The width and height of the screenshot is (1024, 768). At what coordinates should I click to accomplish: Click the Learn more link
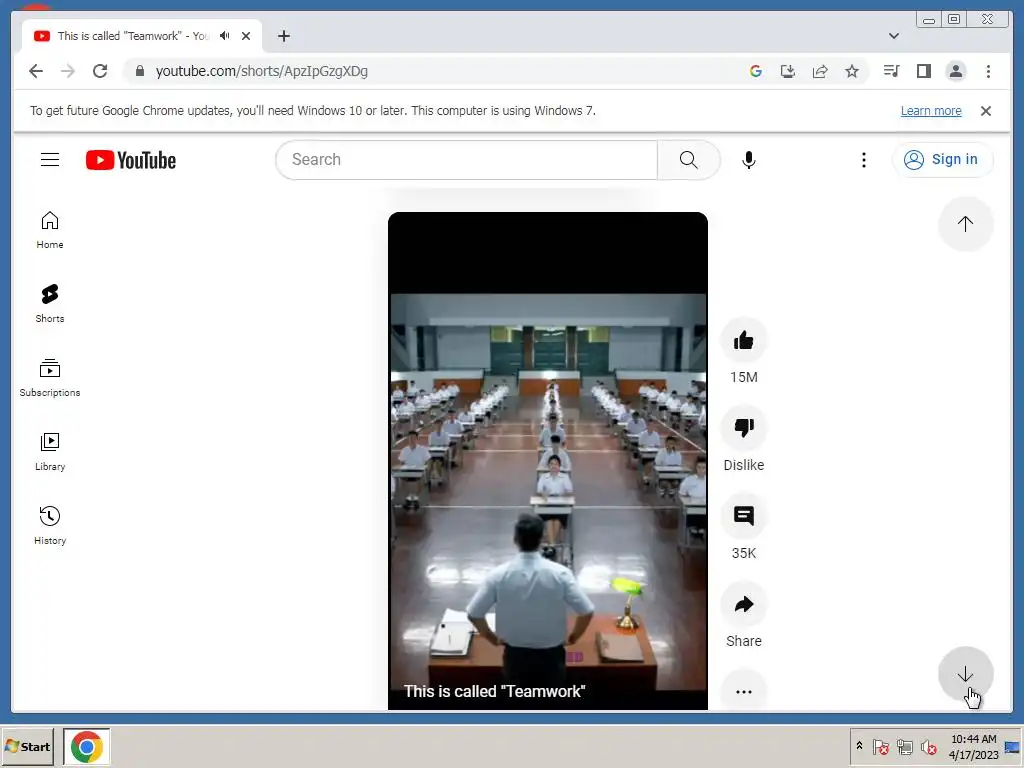[931, 111]
